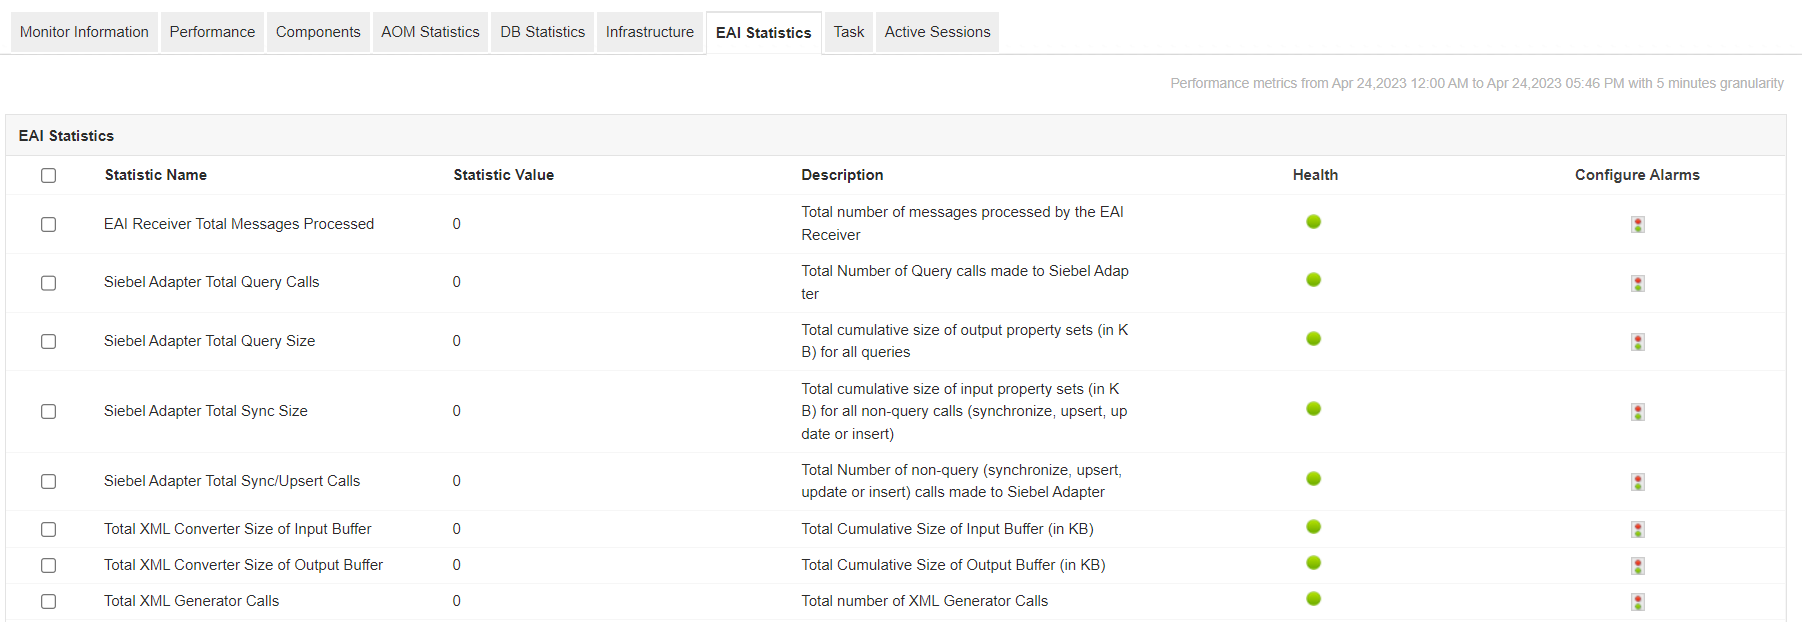The height and width of the screenshot is (622, 1805).
Task: Open alarm configuration for Total XML Generator Calls
Action: [x=1637, y=602]
